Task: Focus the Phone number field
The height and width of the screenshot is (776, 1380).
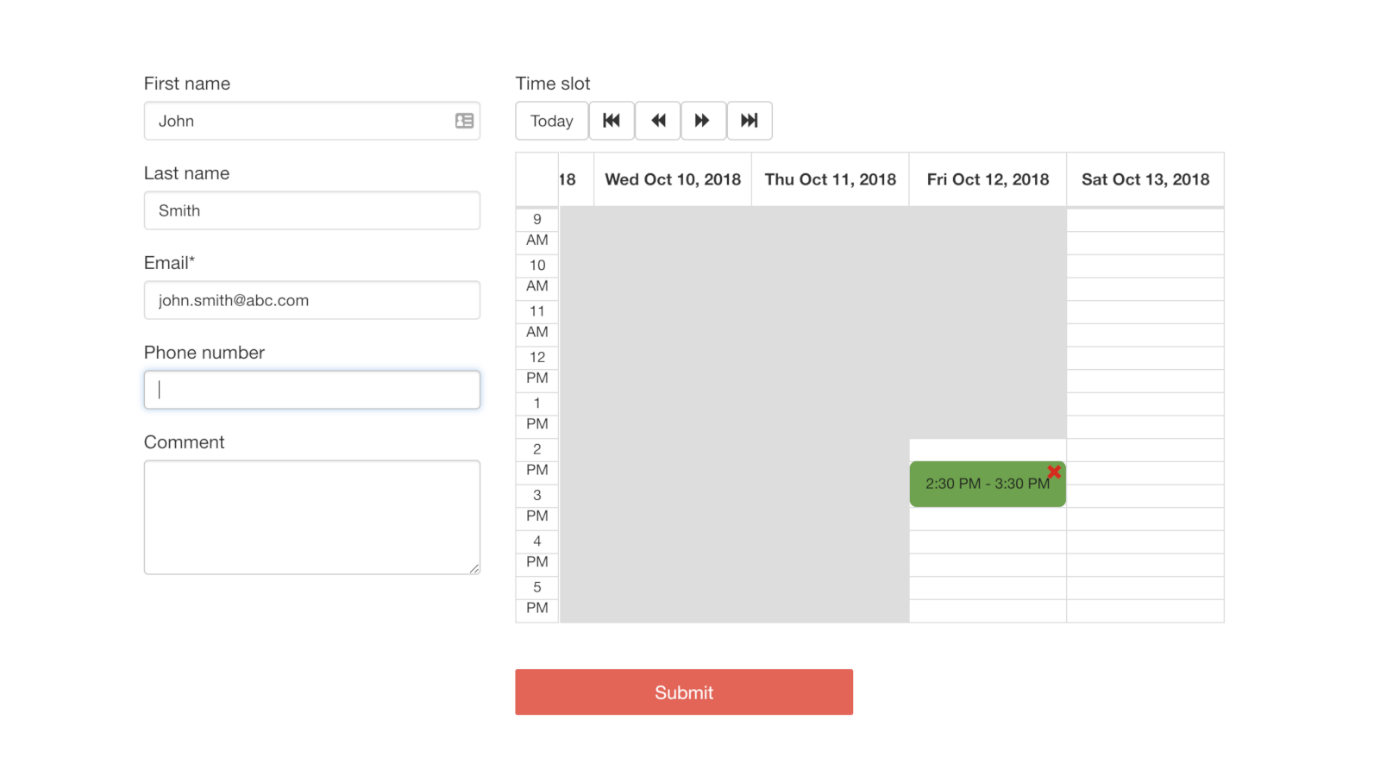Action: [x=312, y=390]
